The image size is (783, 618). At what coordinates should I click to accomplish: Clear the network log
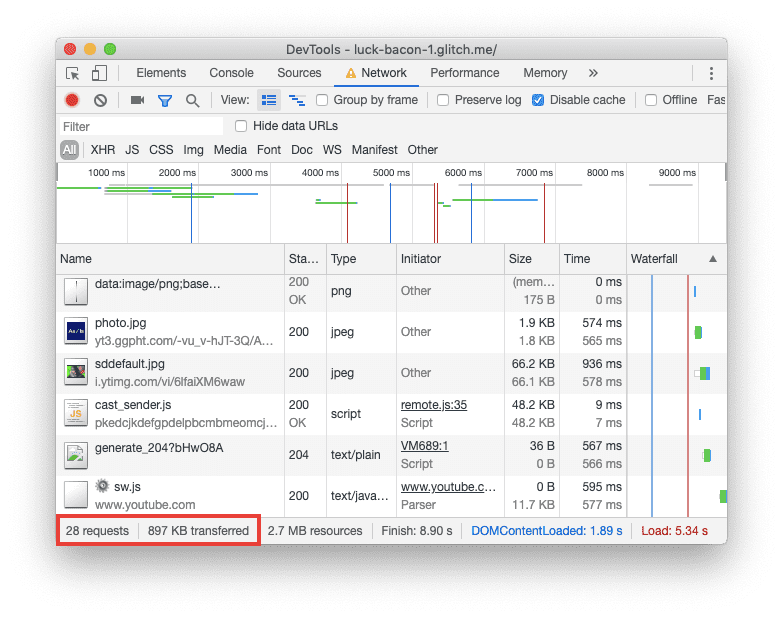pyautogui.click(x=100, y=100)
